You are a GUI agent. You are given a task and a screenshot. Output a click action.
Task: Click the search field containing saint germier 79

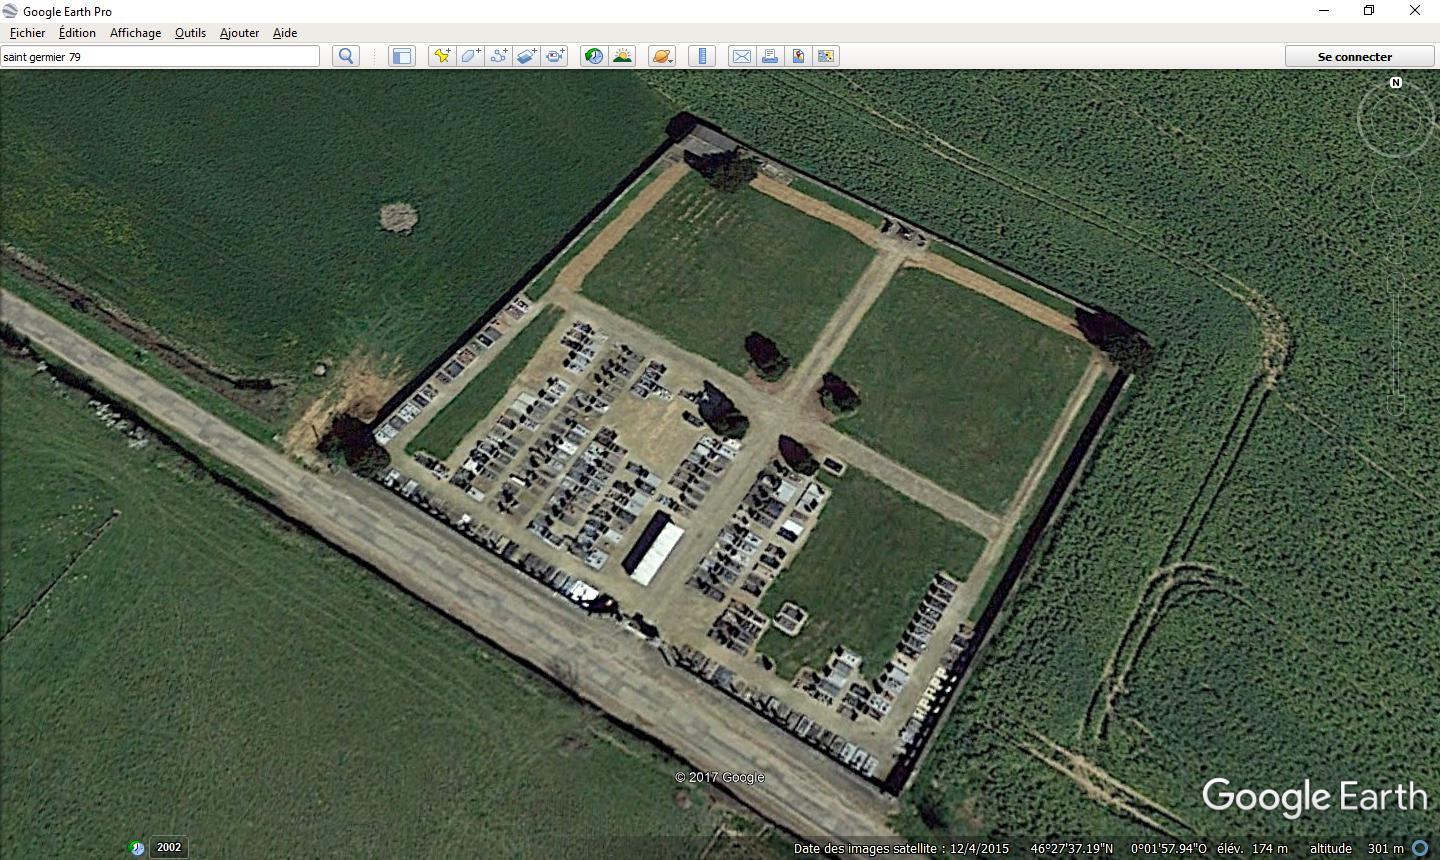(160, 56)
